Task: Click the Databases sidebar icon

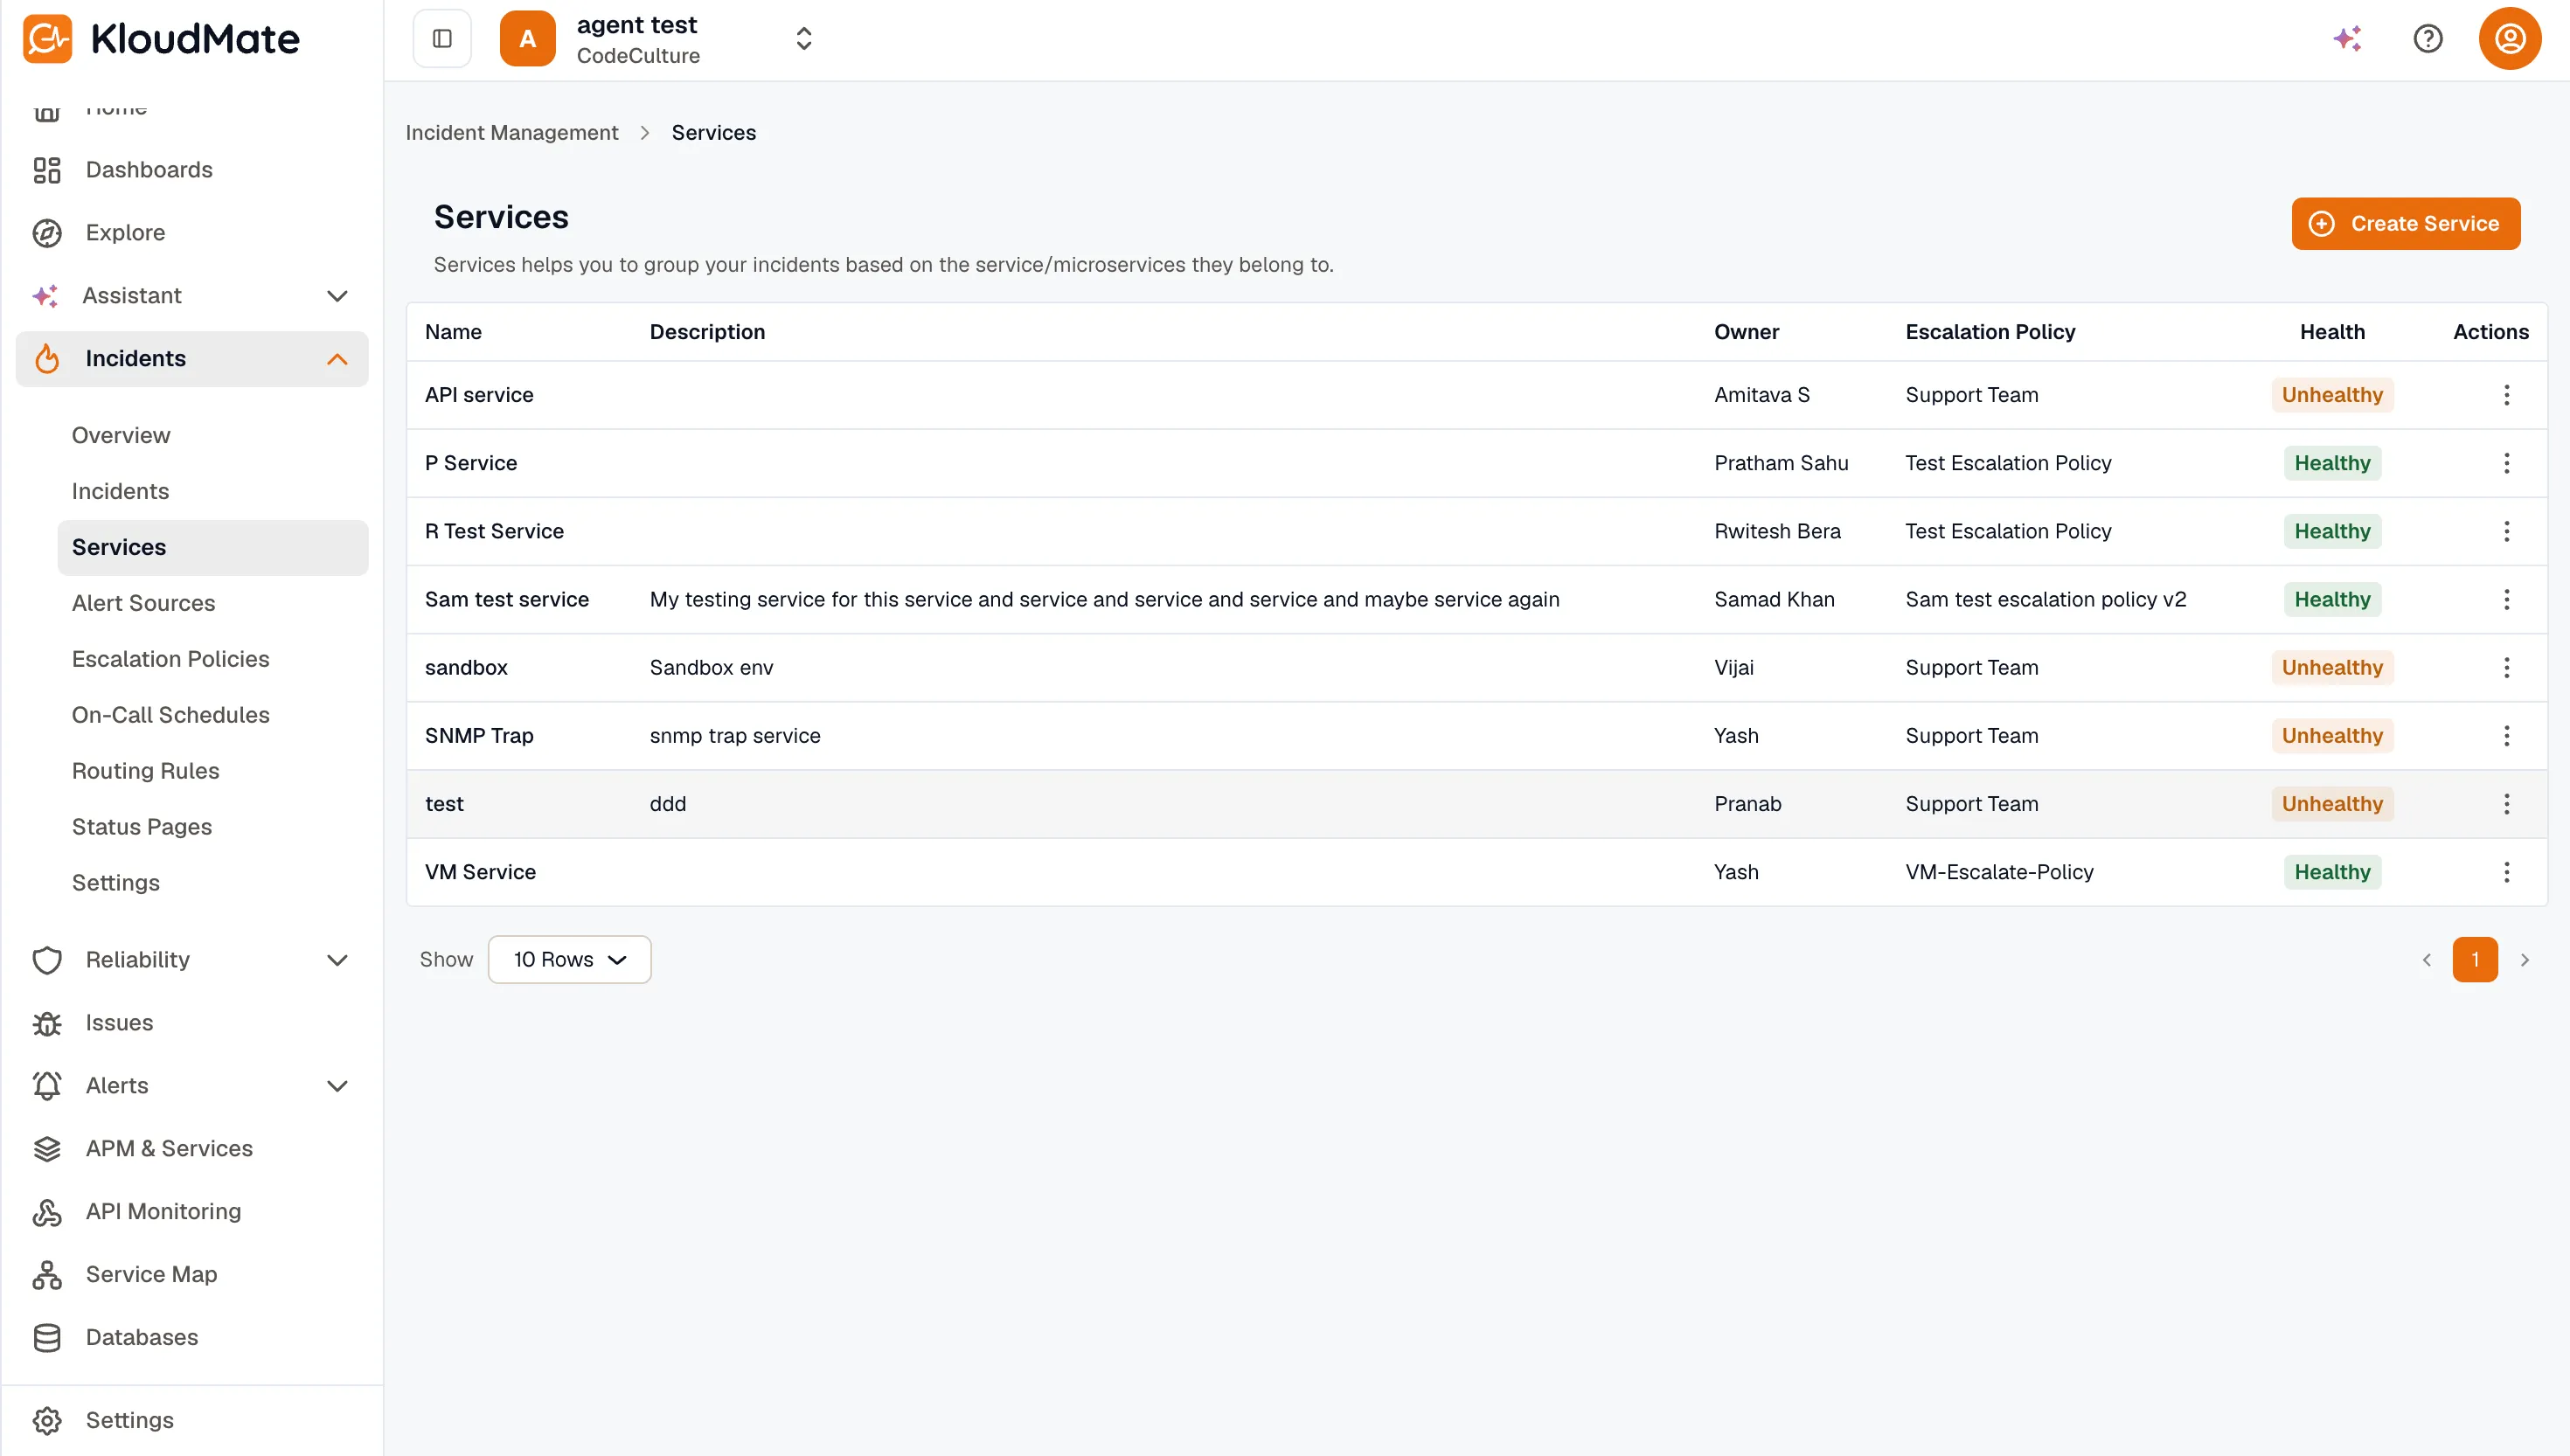Action: point(47,1337)
